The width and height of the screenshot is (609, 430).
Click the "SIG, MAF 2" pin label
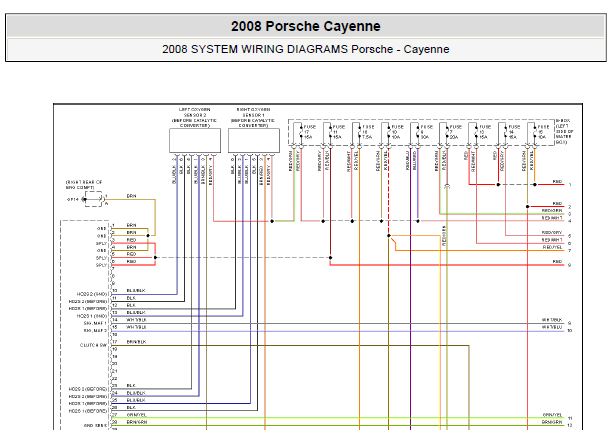[95, 331]
